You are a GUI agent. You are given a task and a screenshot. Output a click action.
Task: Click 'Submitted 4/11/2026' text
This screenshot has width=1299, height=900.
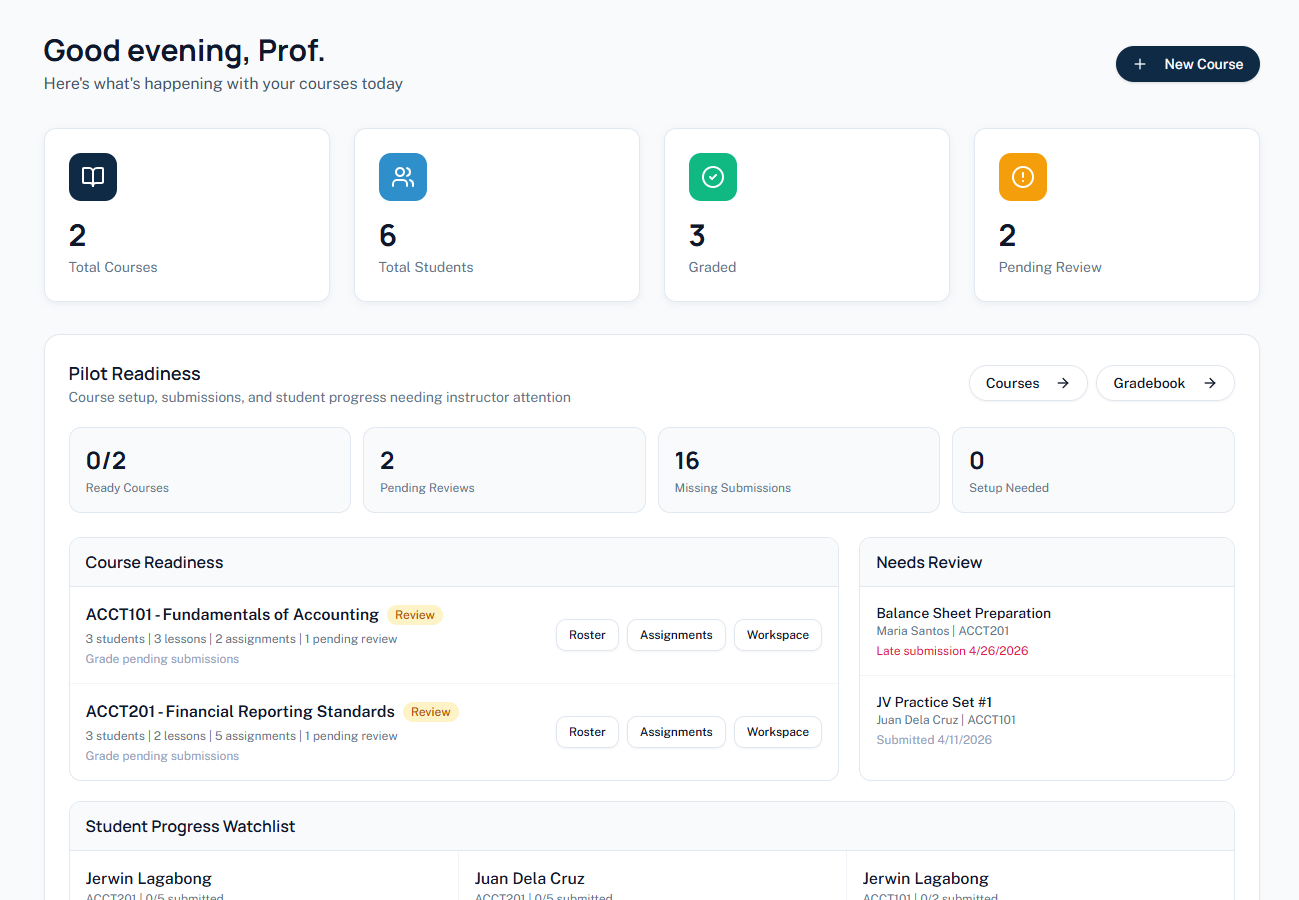pos(934,740)
